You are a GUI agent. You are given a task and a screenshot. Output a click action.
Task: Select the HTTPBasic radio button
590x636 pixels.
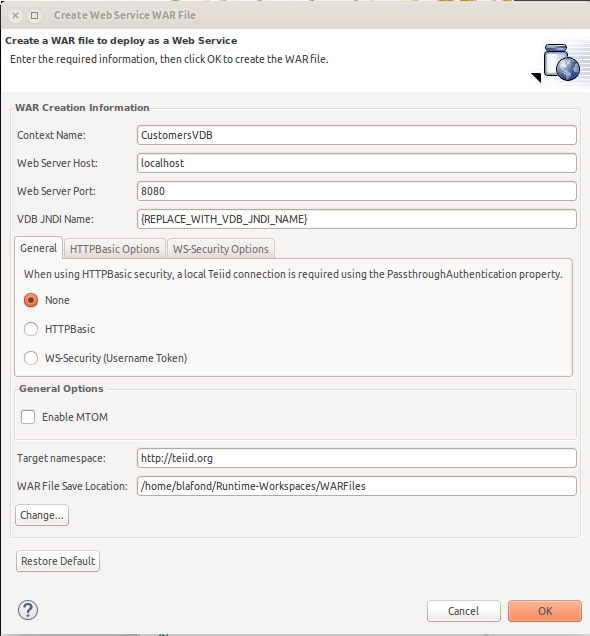pos(31,329)
